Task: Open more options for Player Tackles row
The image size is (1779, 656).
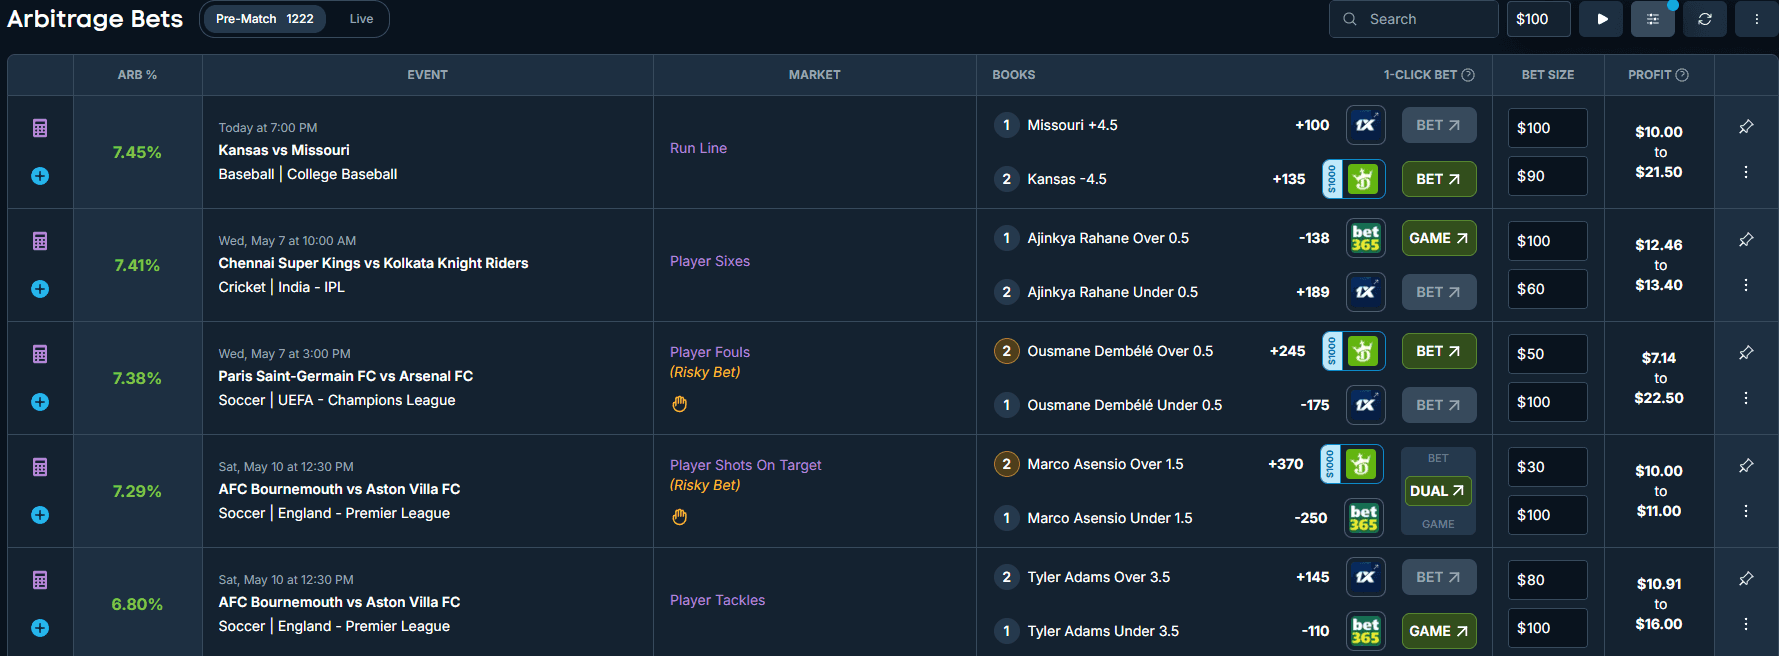Action: coord(1746,624)
